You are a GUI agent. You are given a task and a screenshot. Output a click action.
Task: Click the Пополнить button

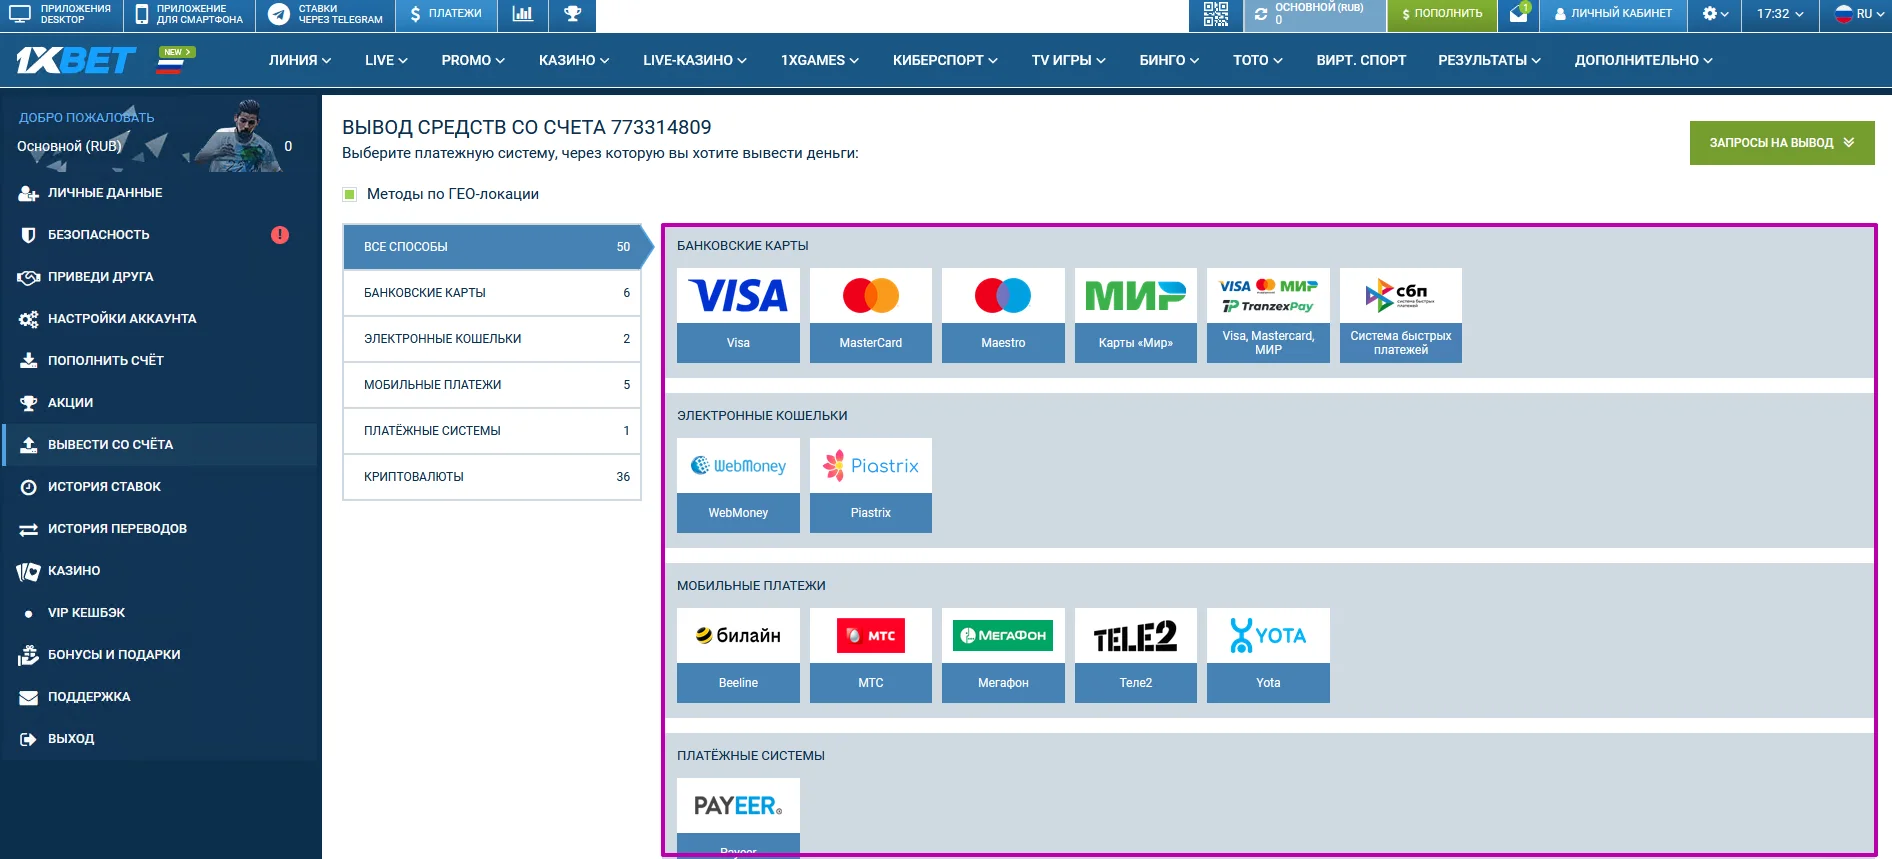(1442, 14)
